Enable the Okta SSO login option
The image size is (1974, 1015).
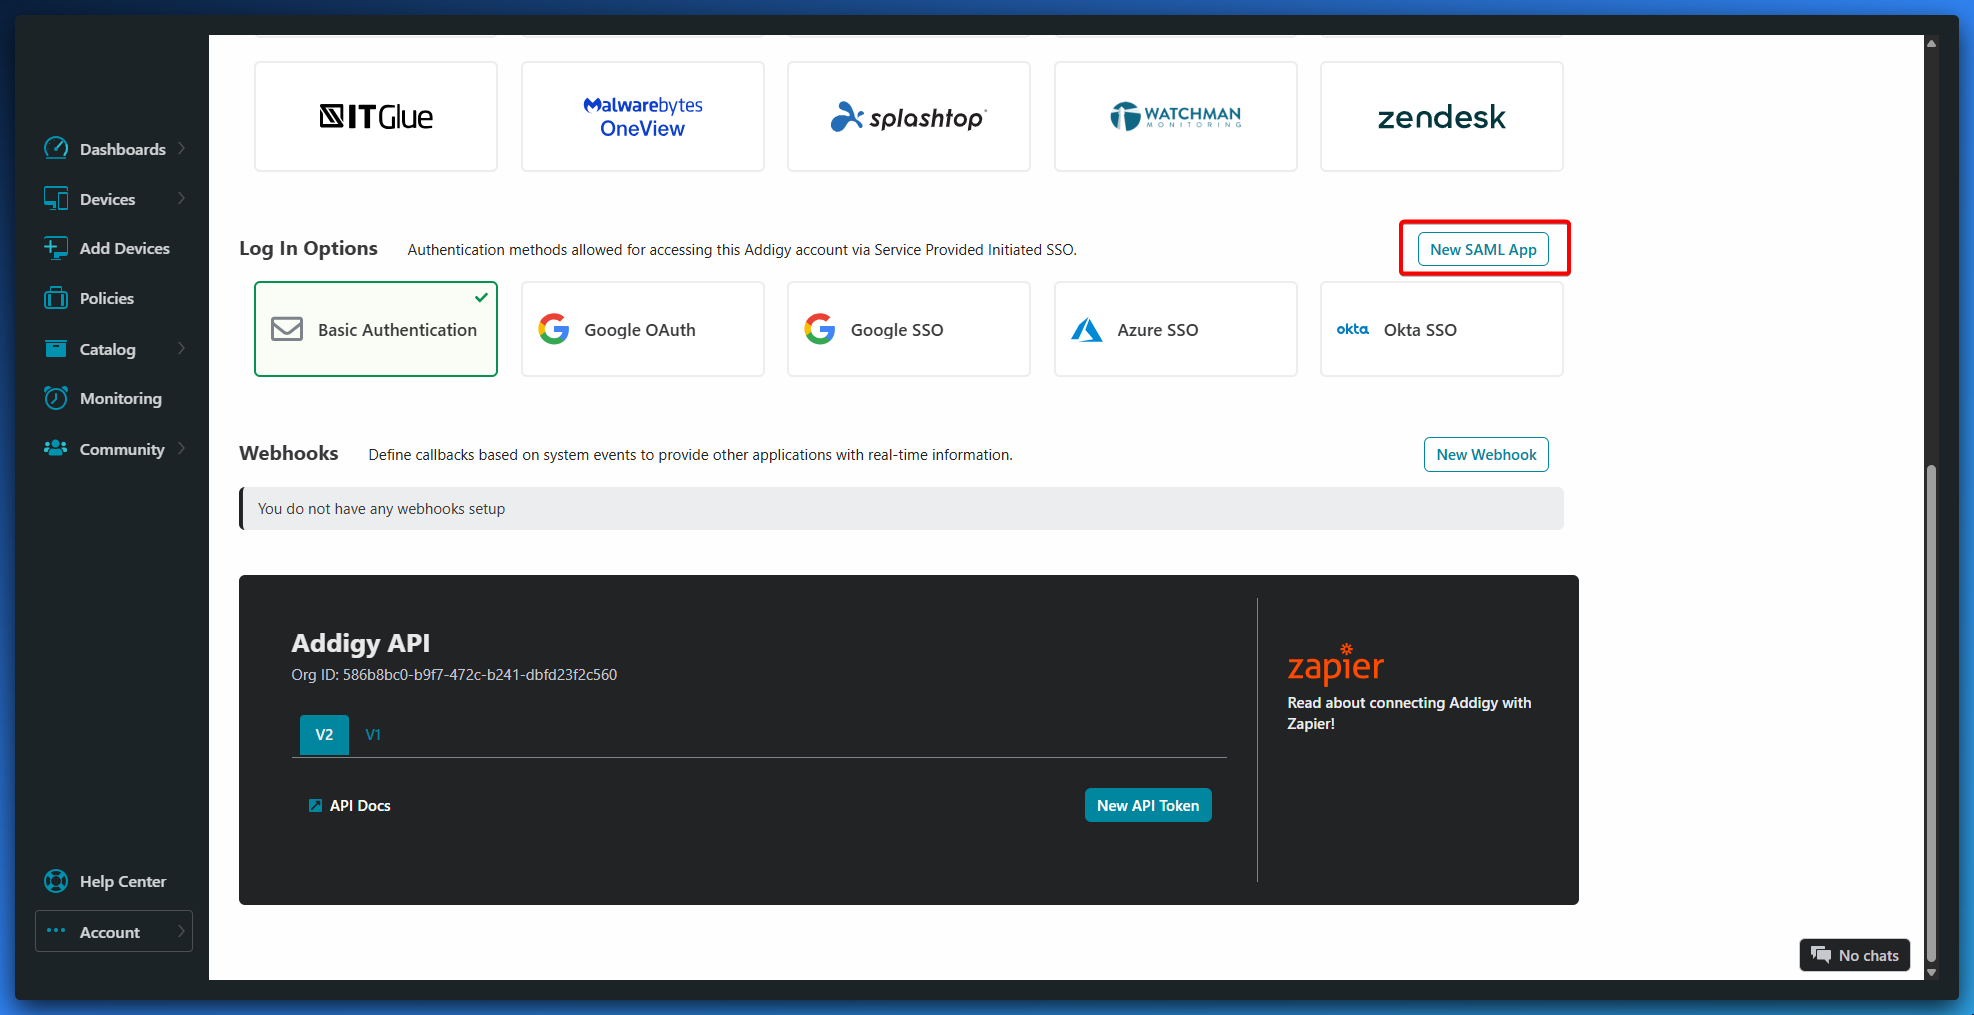[1442, 329]
